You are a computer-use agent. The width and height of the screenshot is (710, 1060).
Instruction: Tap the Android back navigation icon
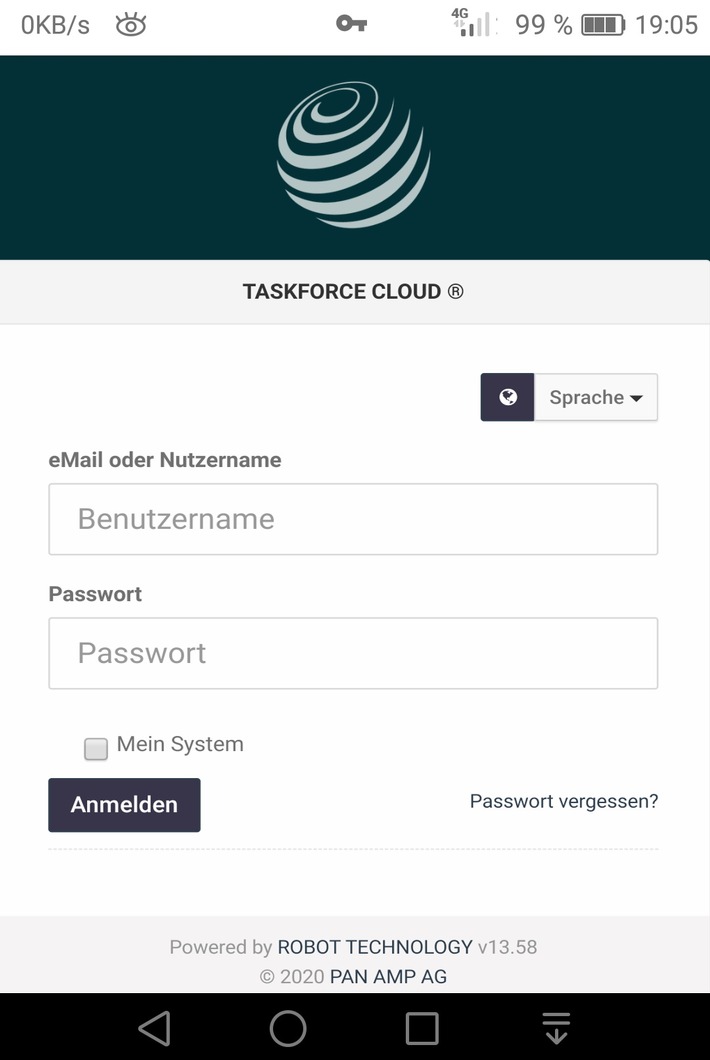154,1028
